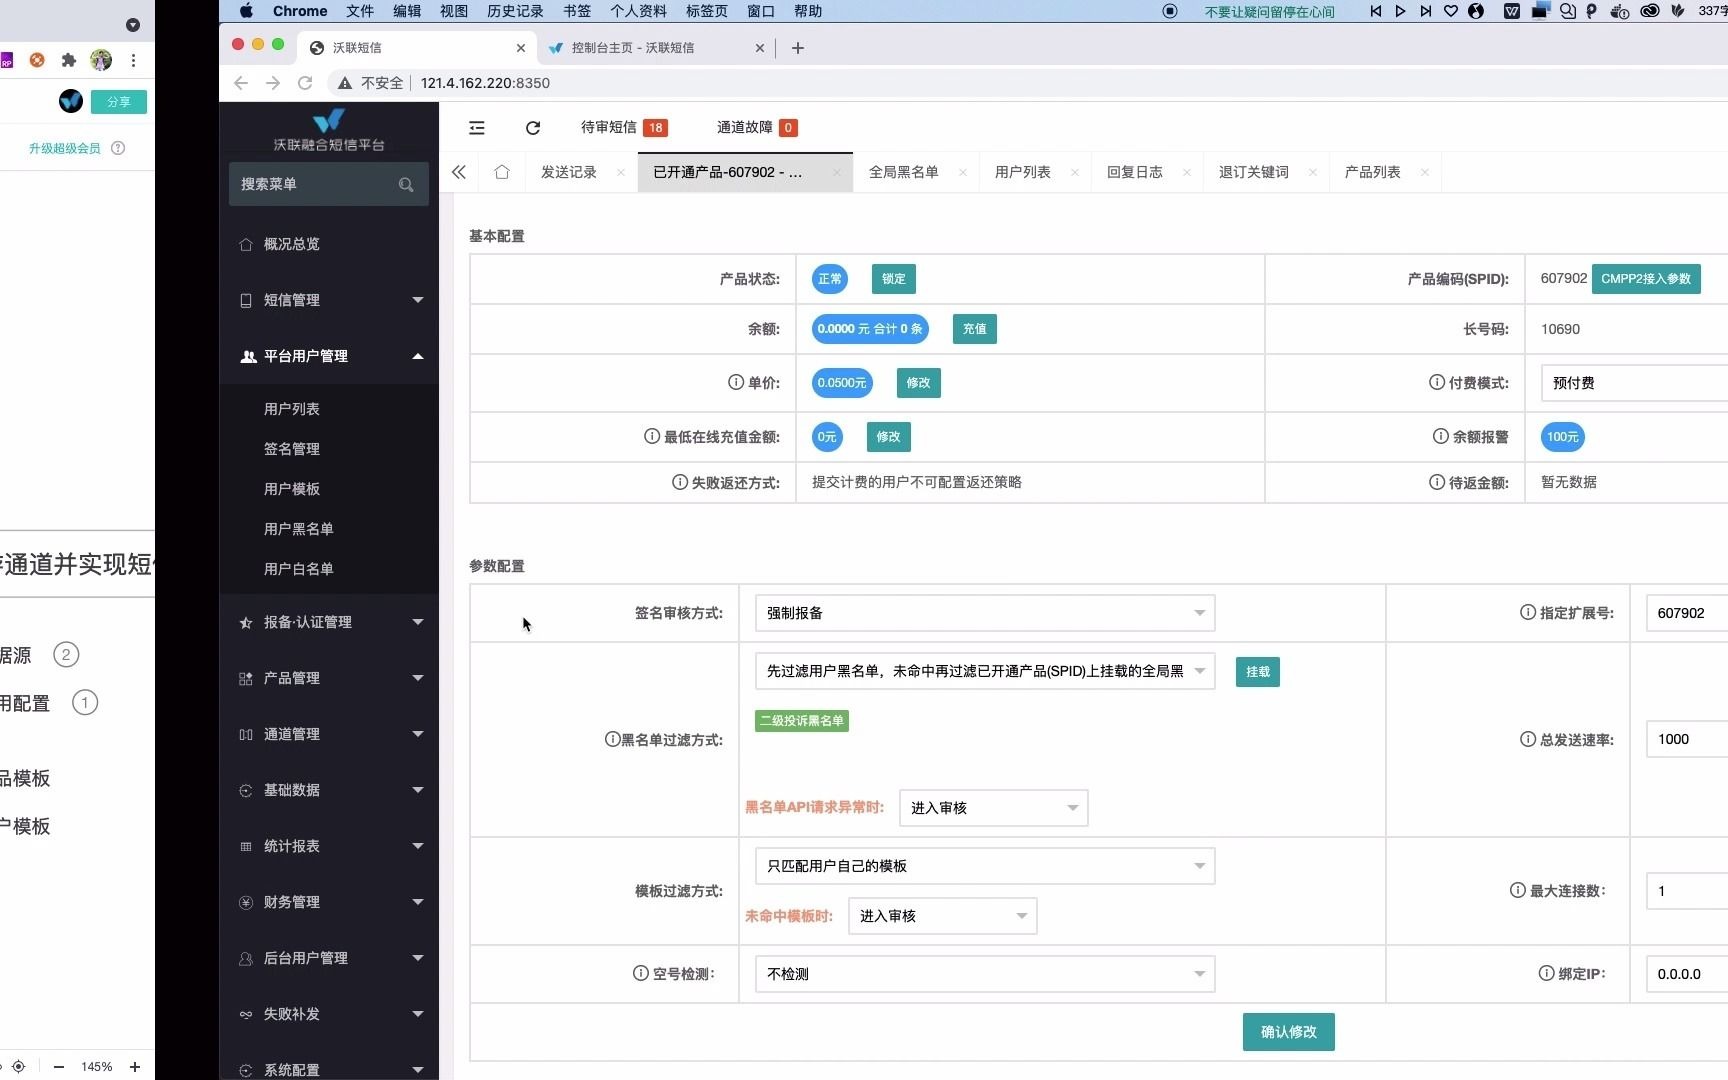Click 待审短信 pending review link
This screenshot has height=1080, width=1728.
pyautogui.click(x=624, y=127)
